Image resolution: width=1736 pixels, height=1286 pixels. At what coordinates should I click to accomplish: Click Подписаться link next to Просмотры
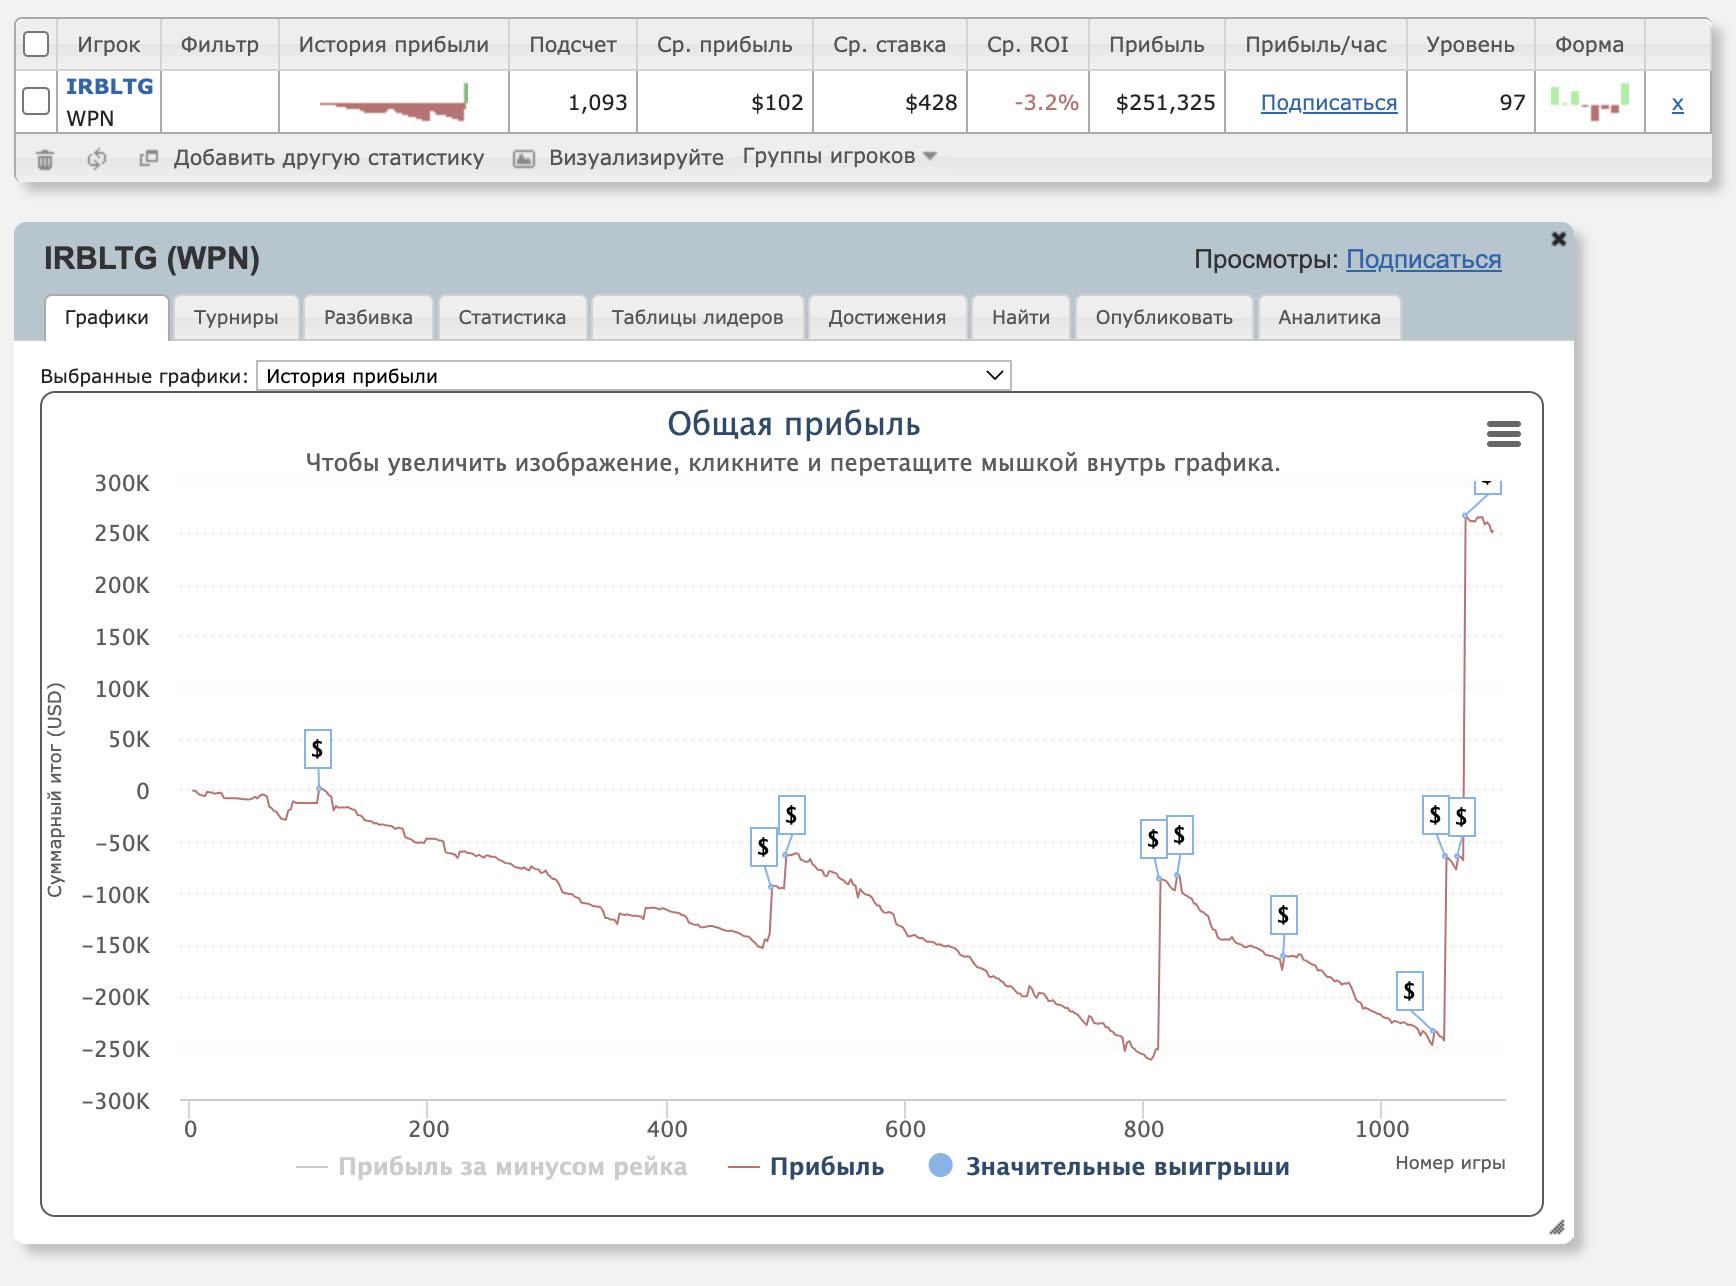tap(1423, 260)
